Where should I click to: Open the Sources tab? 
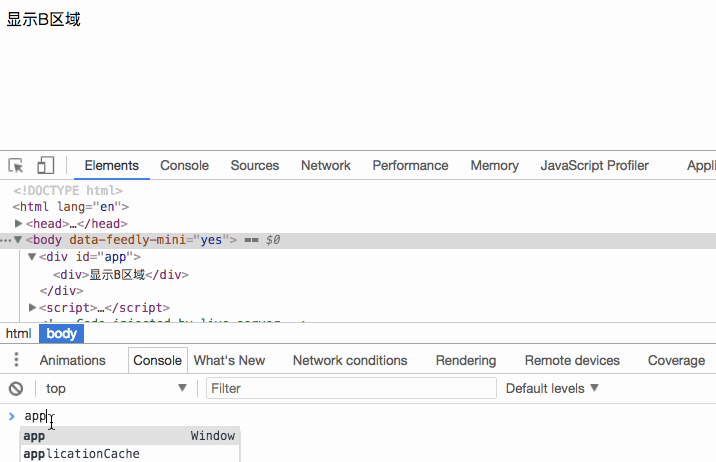point(255,165)
